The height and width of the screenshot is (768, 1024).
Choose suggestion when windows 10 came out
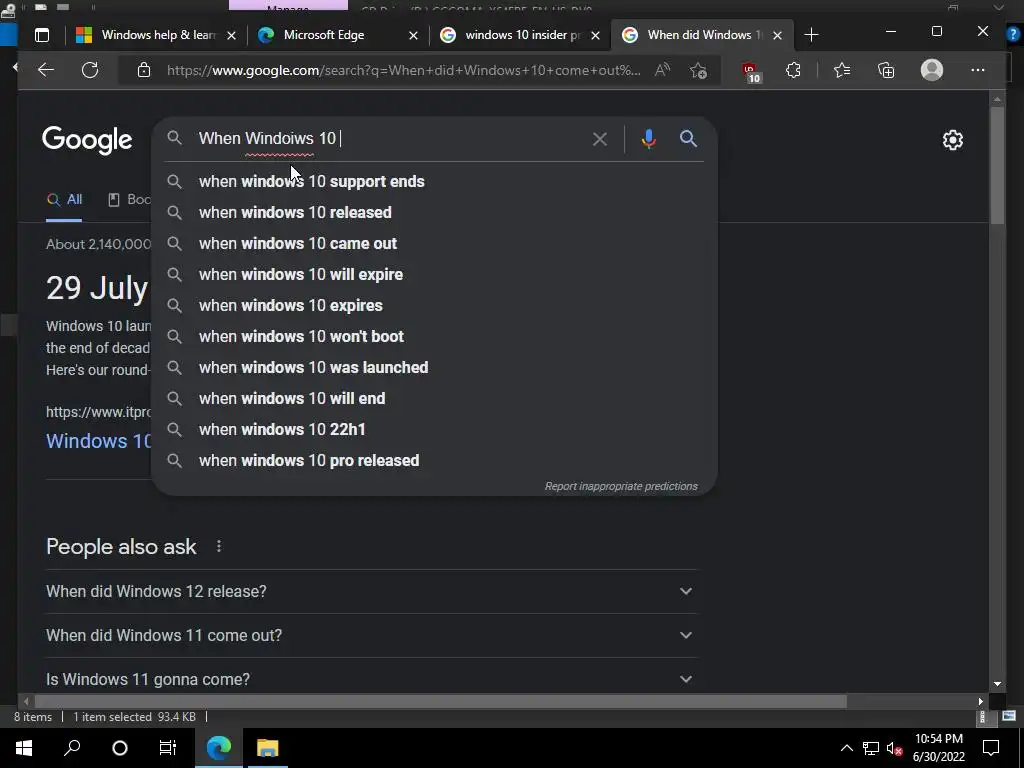click(x=434, y=244)
